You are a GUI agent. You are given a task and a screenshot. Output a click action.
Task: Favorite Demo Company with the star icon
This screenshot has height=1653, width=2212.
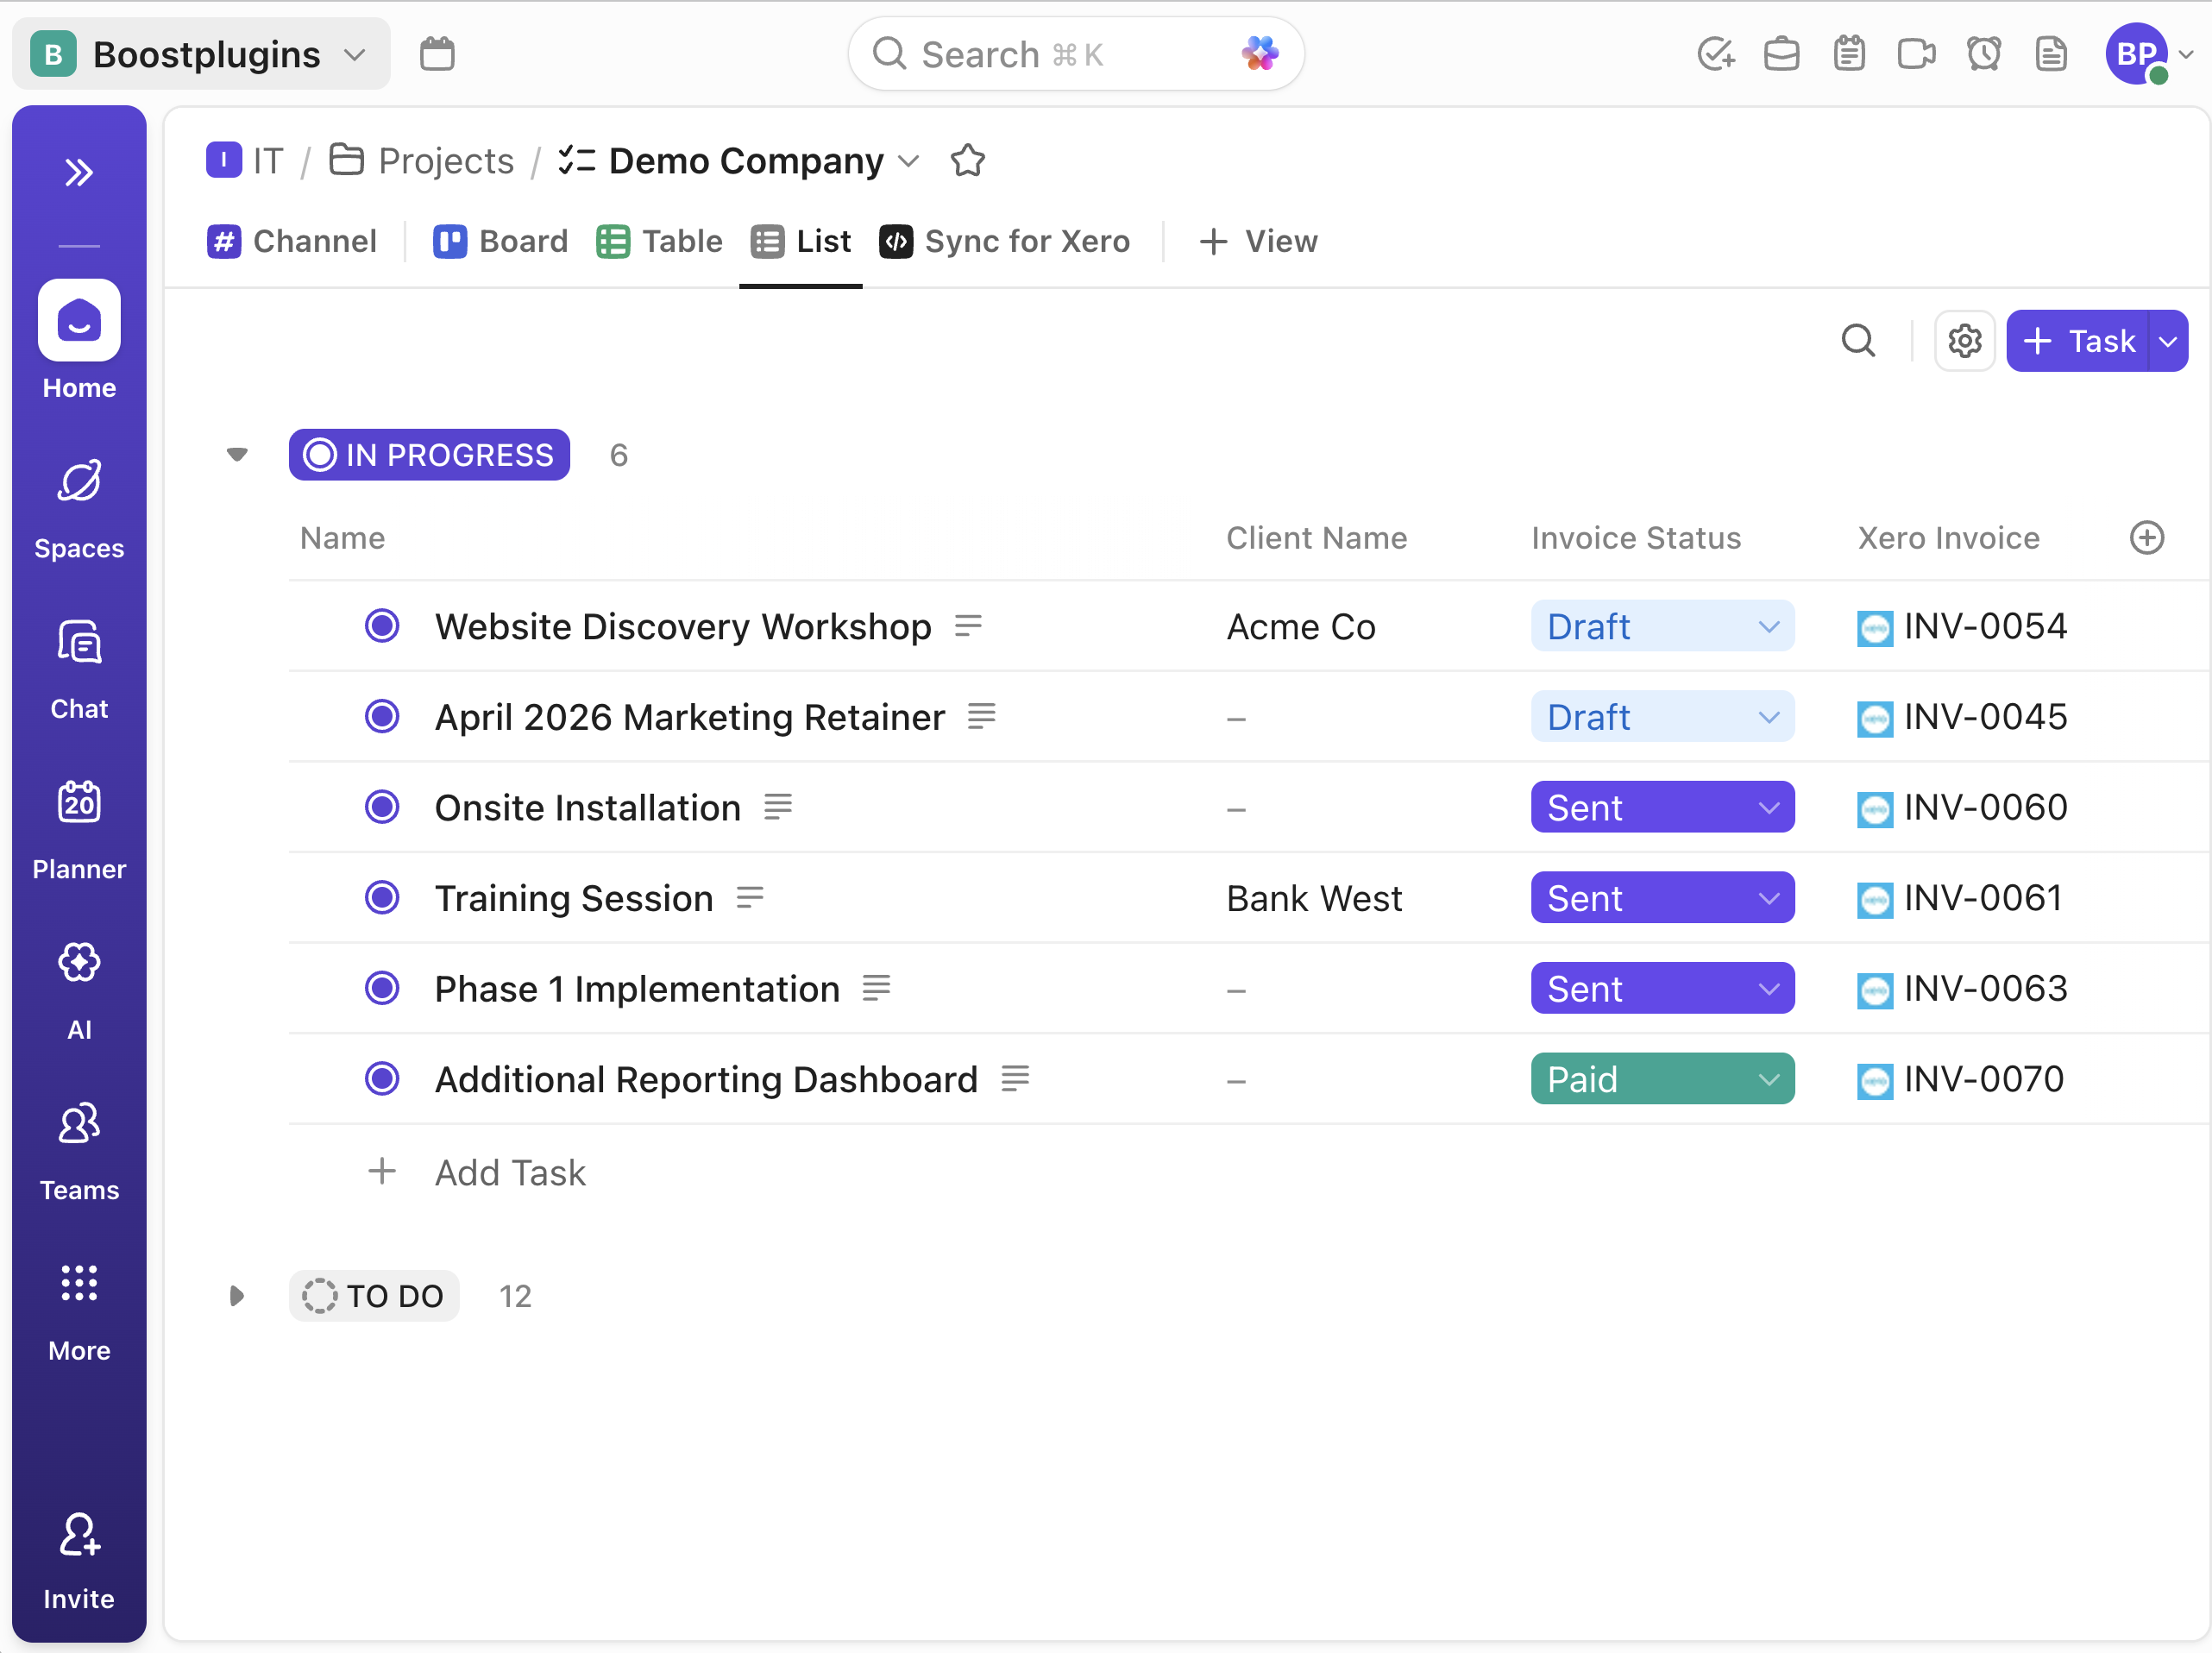point(967,161)
